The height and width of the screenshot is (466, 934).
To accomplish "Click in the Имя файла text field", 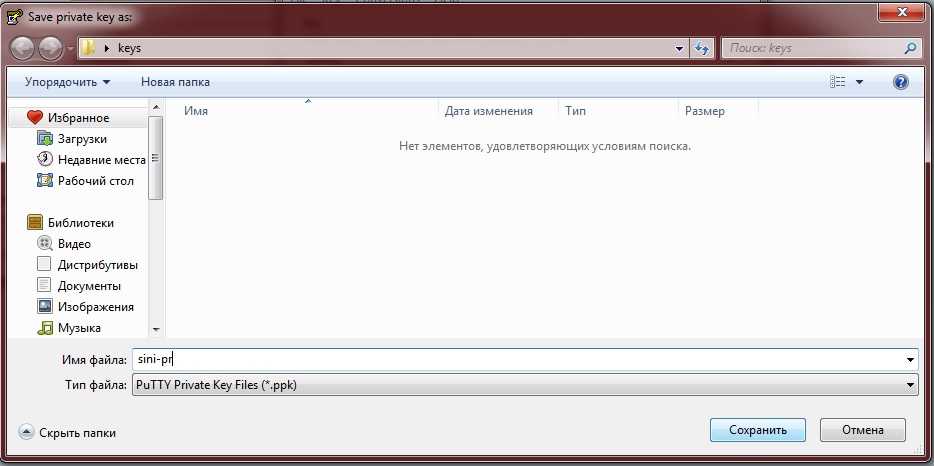I will point(520,360).
